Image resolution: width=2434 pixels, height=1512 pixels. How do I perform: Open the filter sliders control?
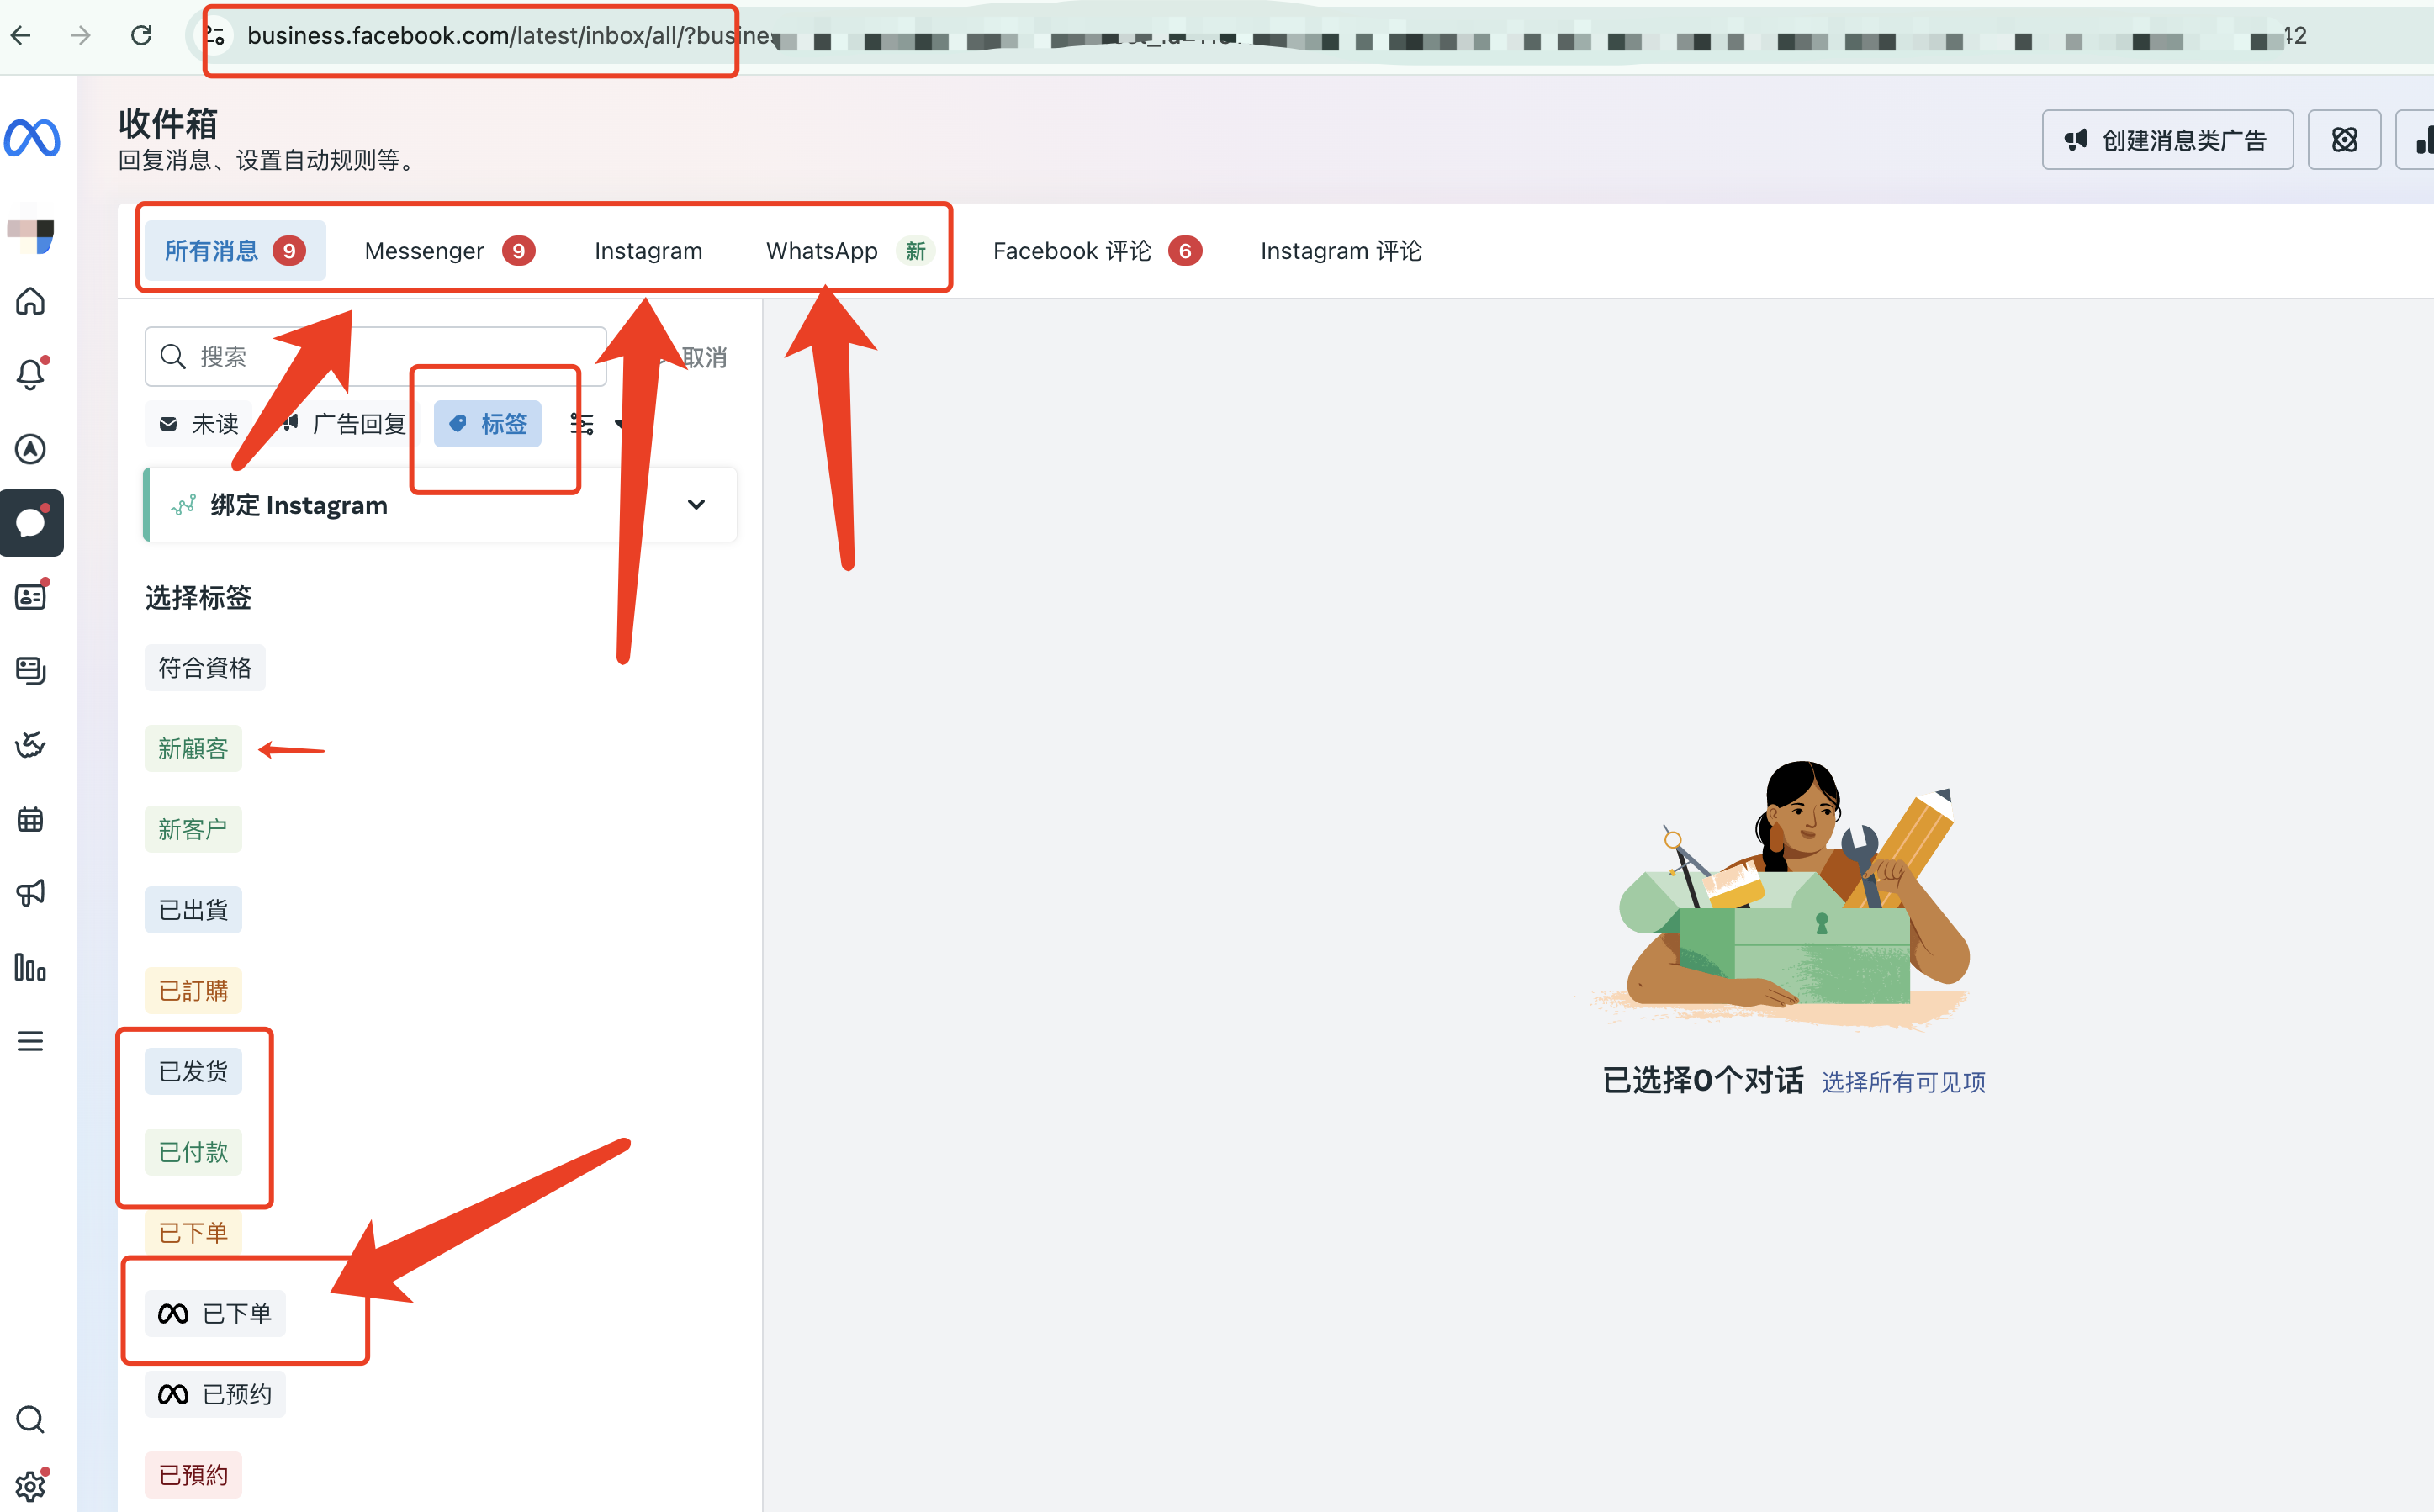pyautogui.click(x=581, y=423)
